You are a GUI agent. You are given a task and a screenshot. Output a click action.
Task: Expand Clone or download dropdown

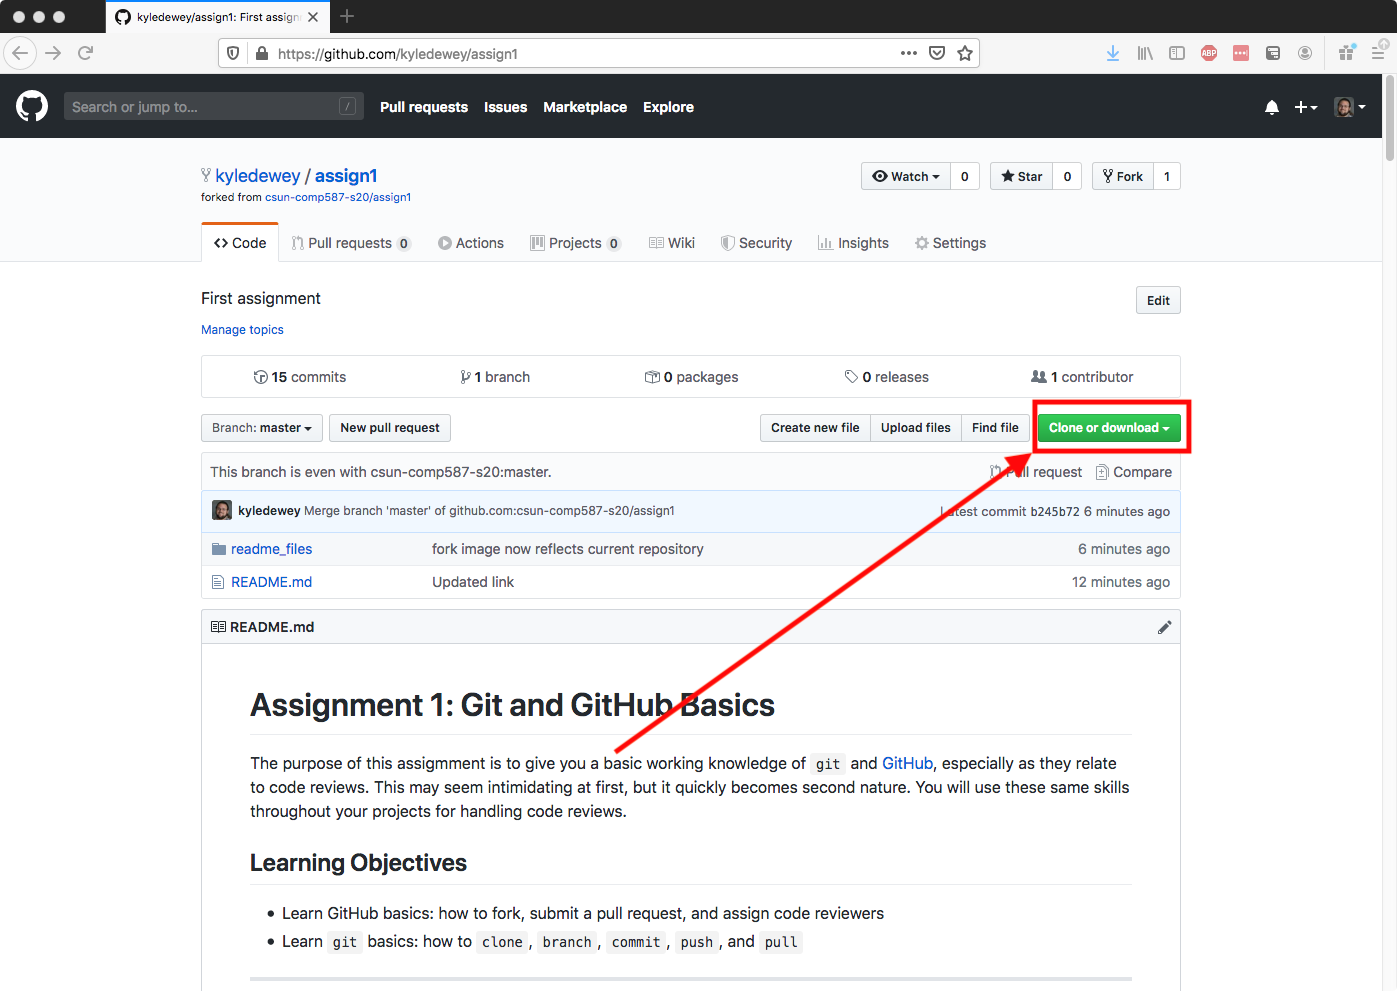pos(1109,428)
